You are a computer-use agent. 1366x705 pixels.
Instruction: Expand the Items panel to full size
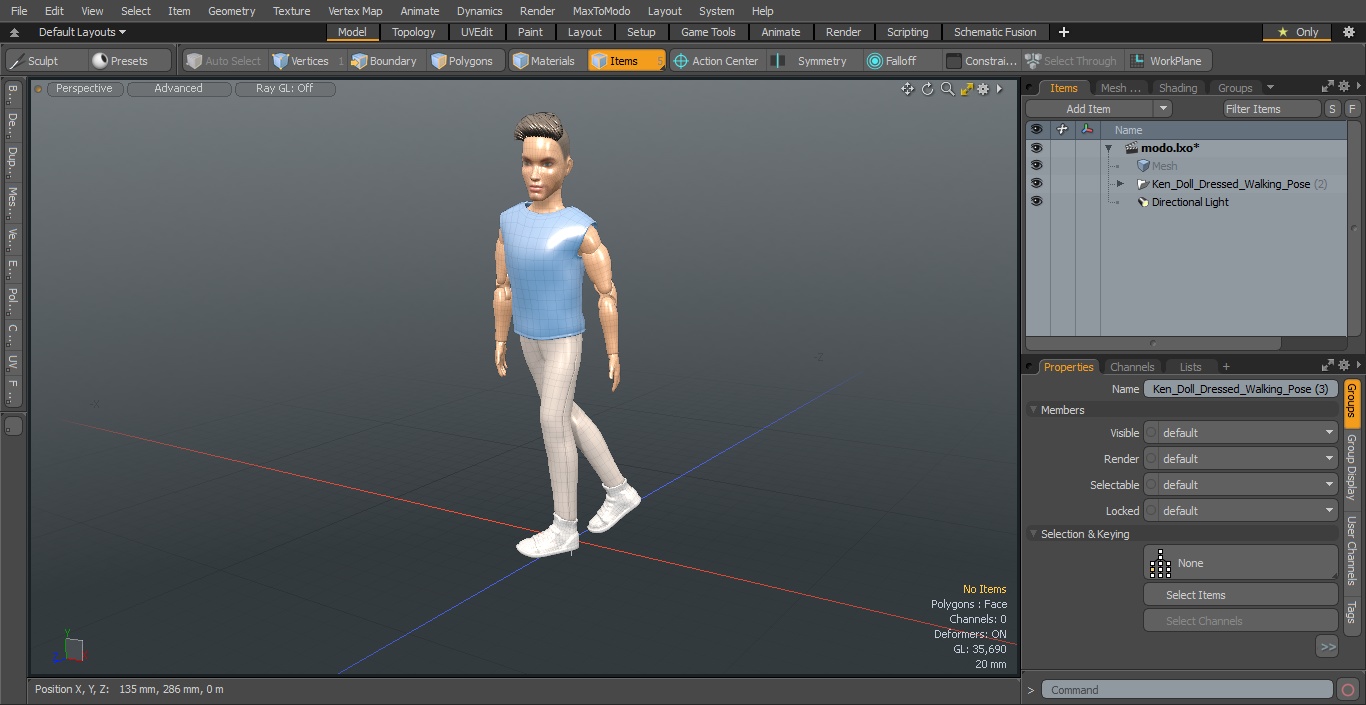(1327, 87)
